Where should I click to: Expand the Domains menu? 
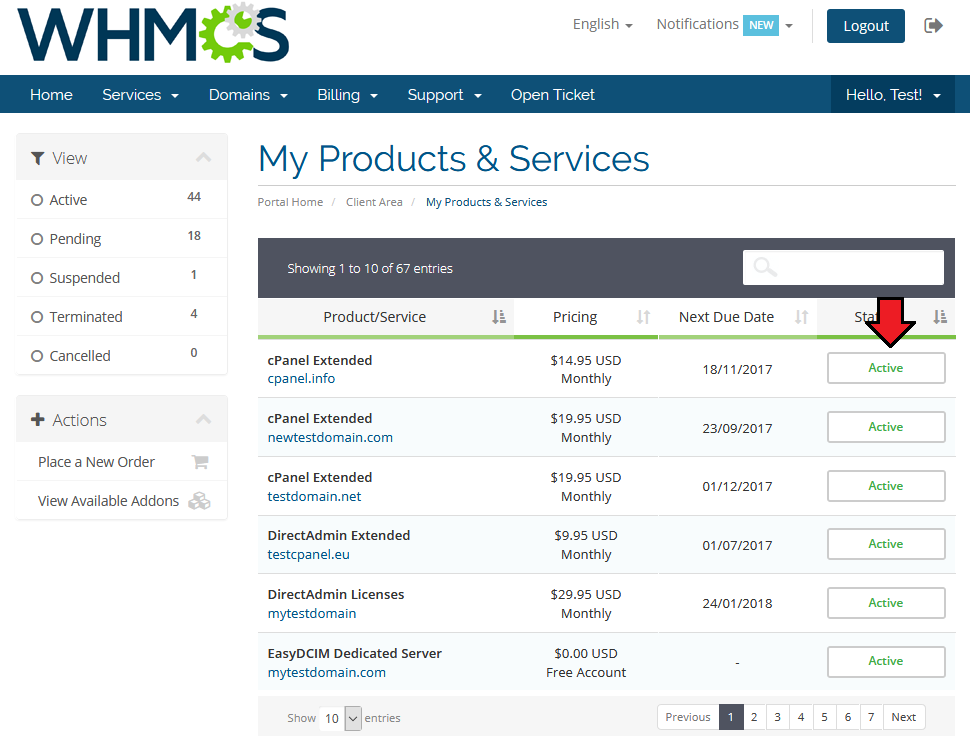[248, 95]
